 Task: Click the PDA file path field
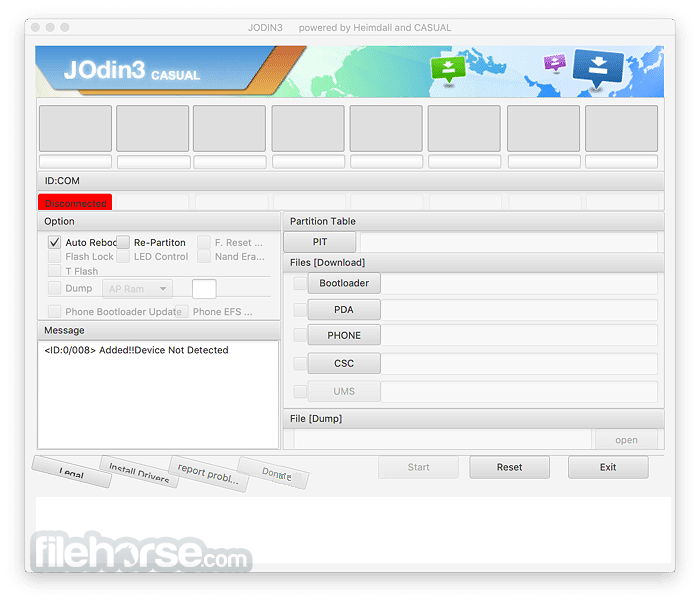[x=519, y=310]
